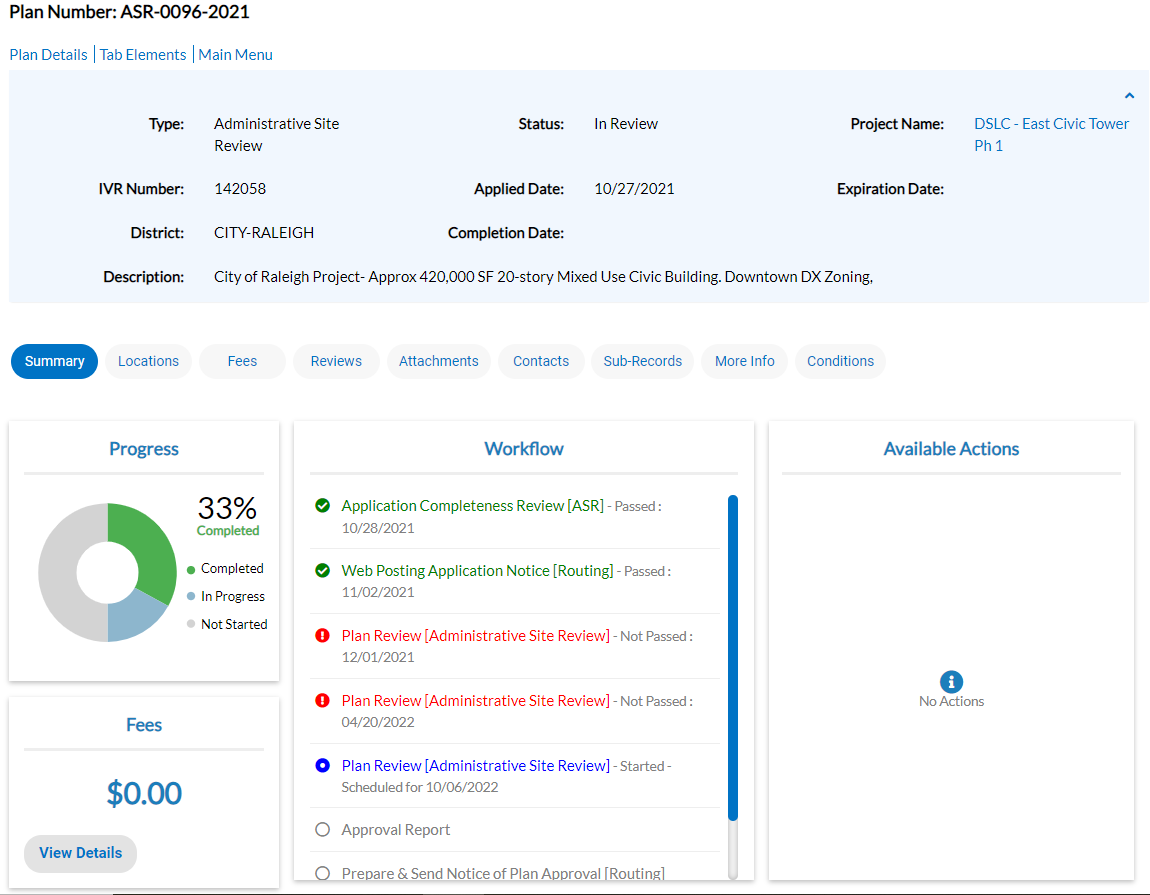Click the In Progress legend dot
1150x895 pixels.
point(191,597)
